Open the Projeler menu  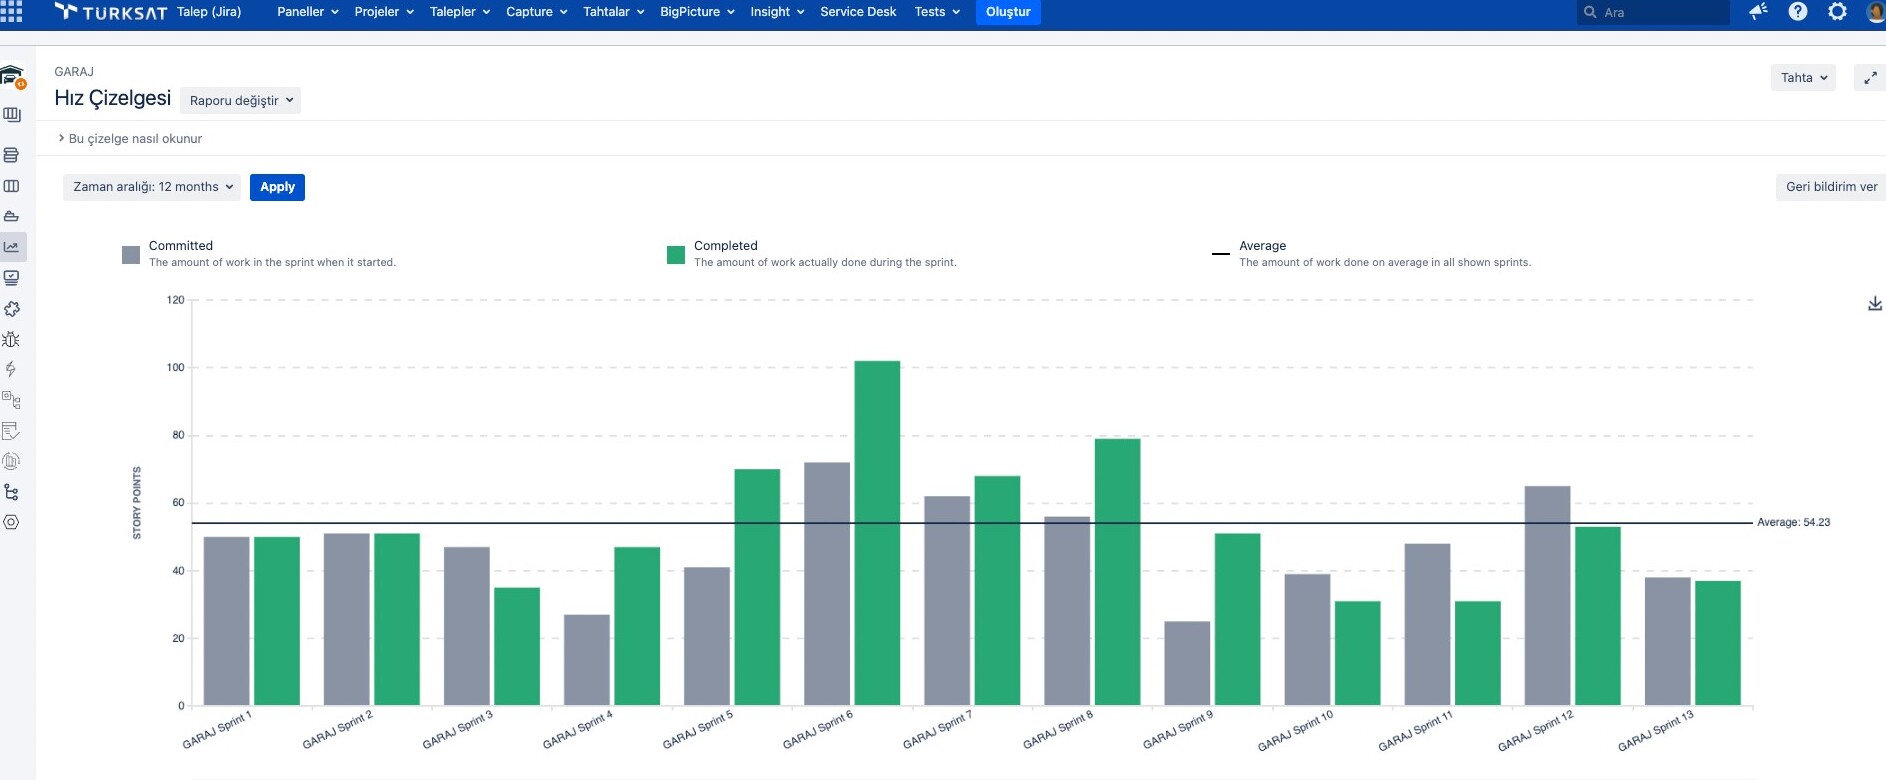click(x=384, y=12)
